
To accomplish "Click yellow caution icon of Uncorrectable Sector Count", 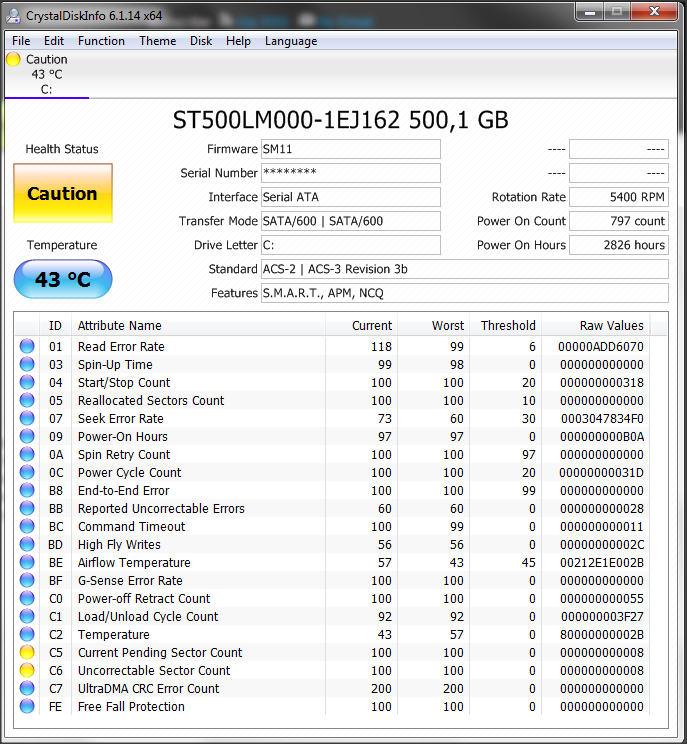I will tap(27, 670).
